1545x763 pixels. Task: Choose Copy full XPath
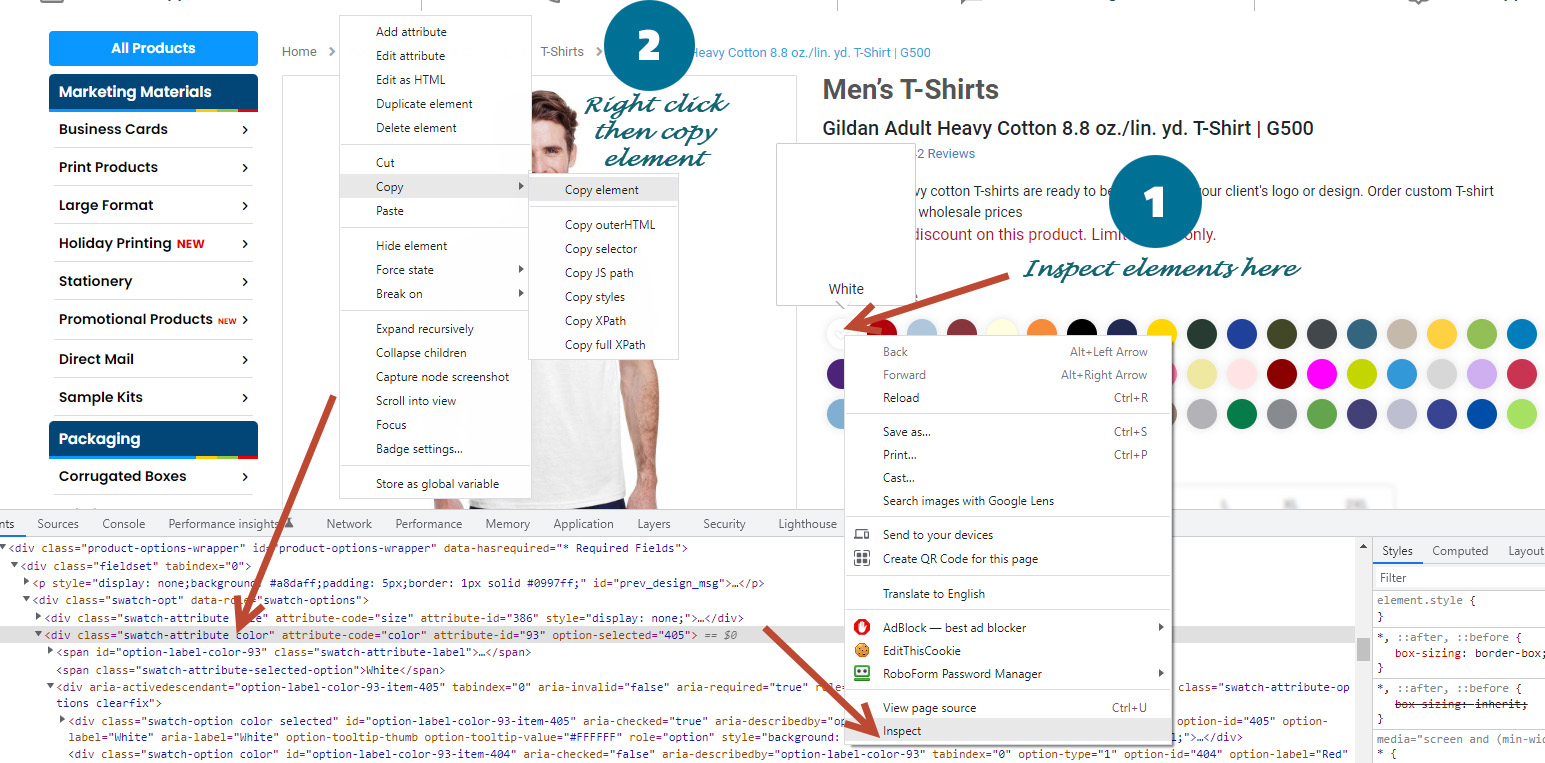click(x=605, y=345)
